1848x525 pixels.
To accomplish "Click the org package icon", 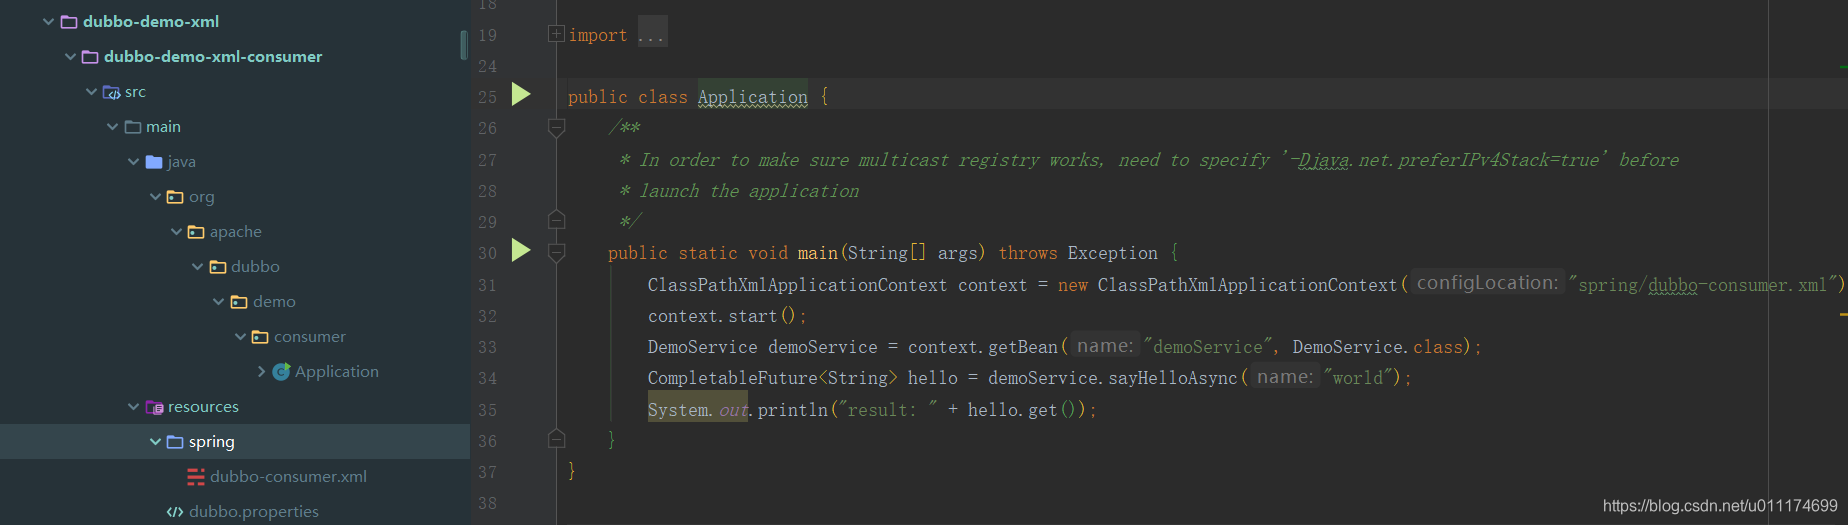I will [175, 196].
